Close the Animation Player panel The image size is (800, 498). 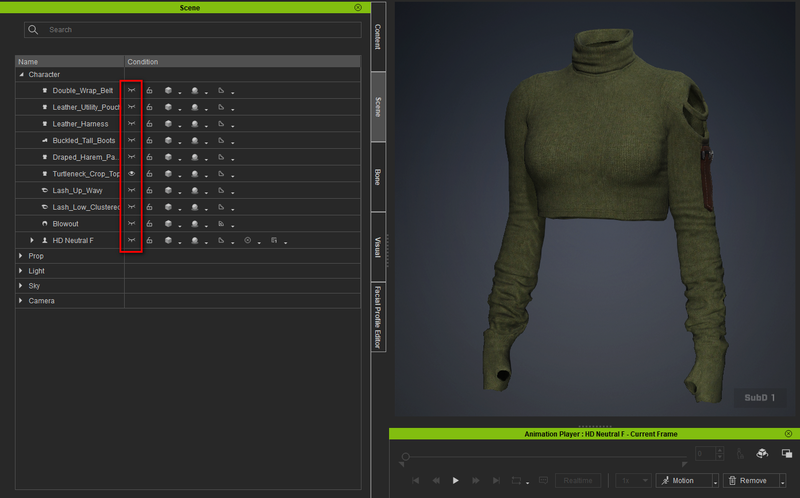[788, 434]
